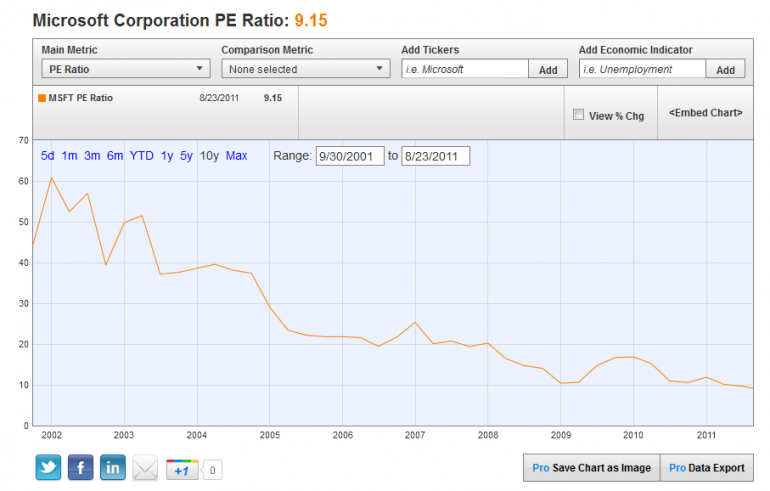Click Add button next to economic indicator field
770x491 pixels.
(725, 69)
